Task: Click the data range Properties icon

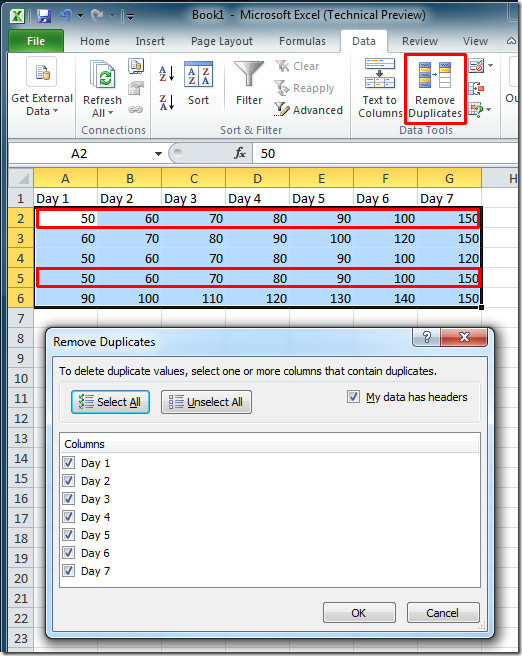Action: [136, 88]
